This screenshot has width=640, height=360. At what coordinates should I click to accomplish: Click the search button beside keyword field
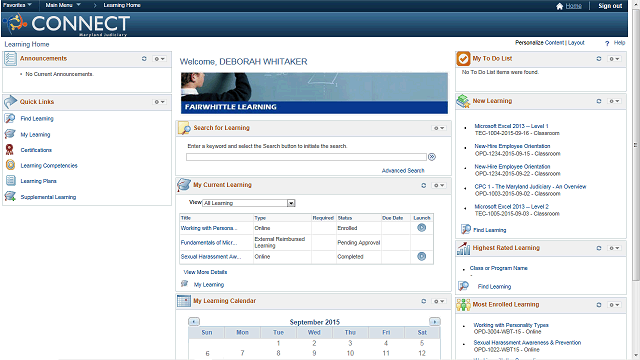[432, 157]
